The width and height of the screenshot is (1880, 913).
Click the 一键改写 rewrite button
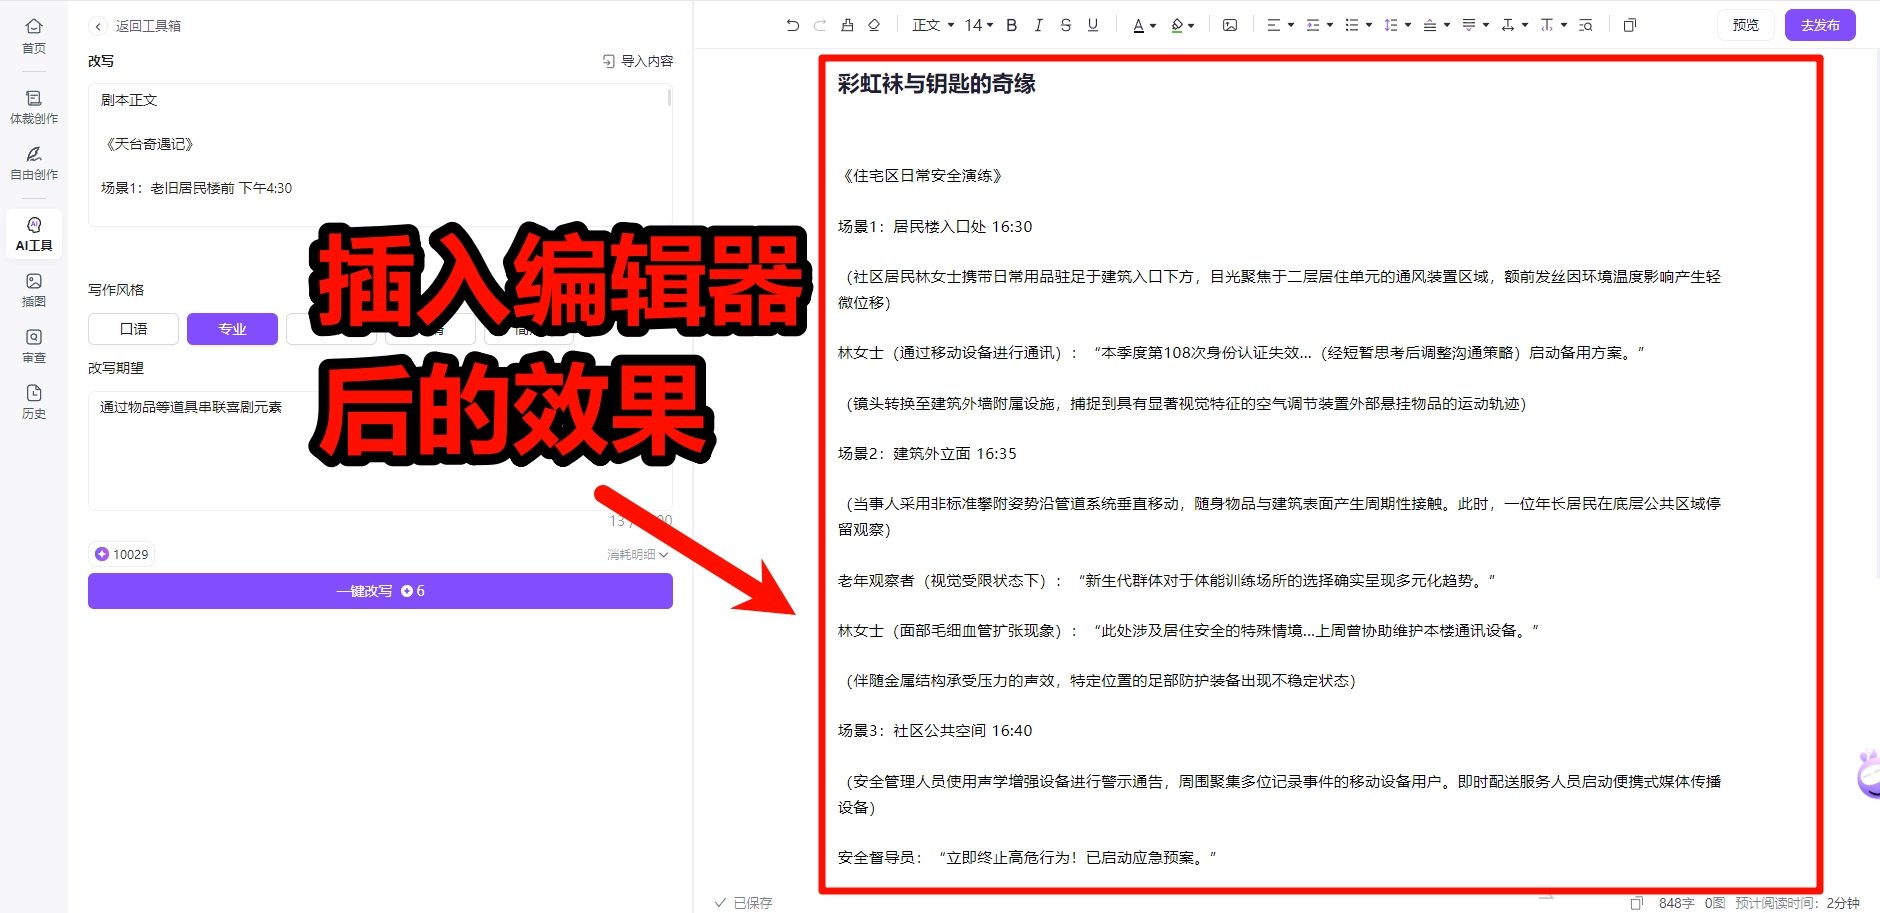380,591
